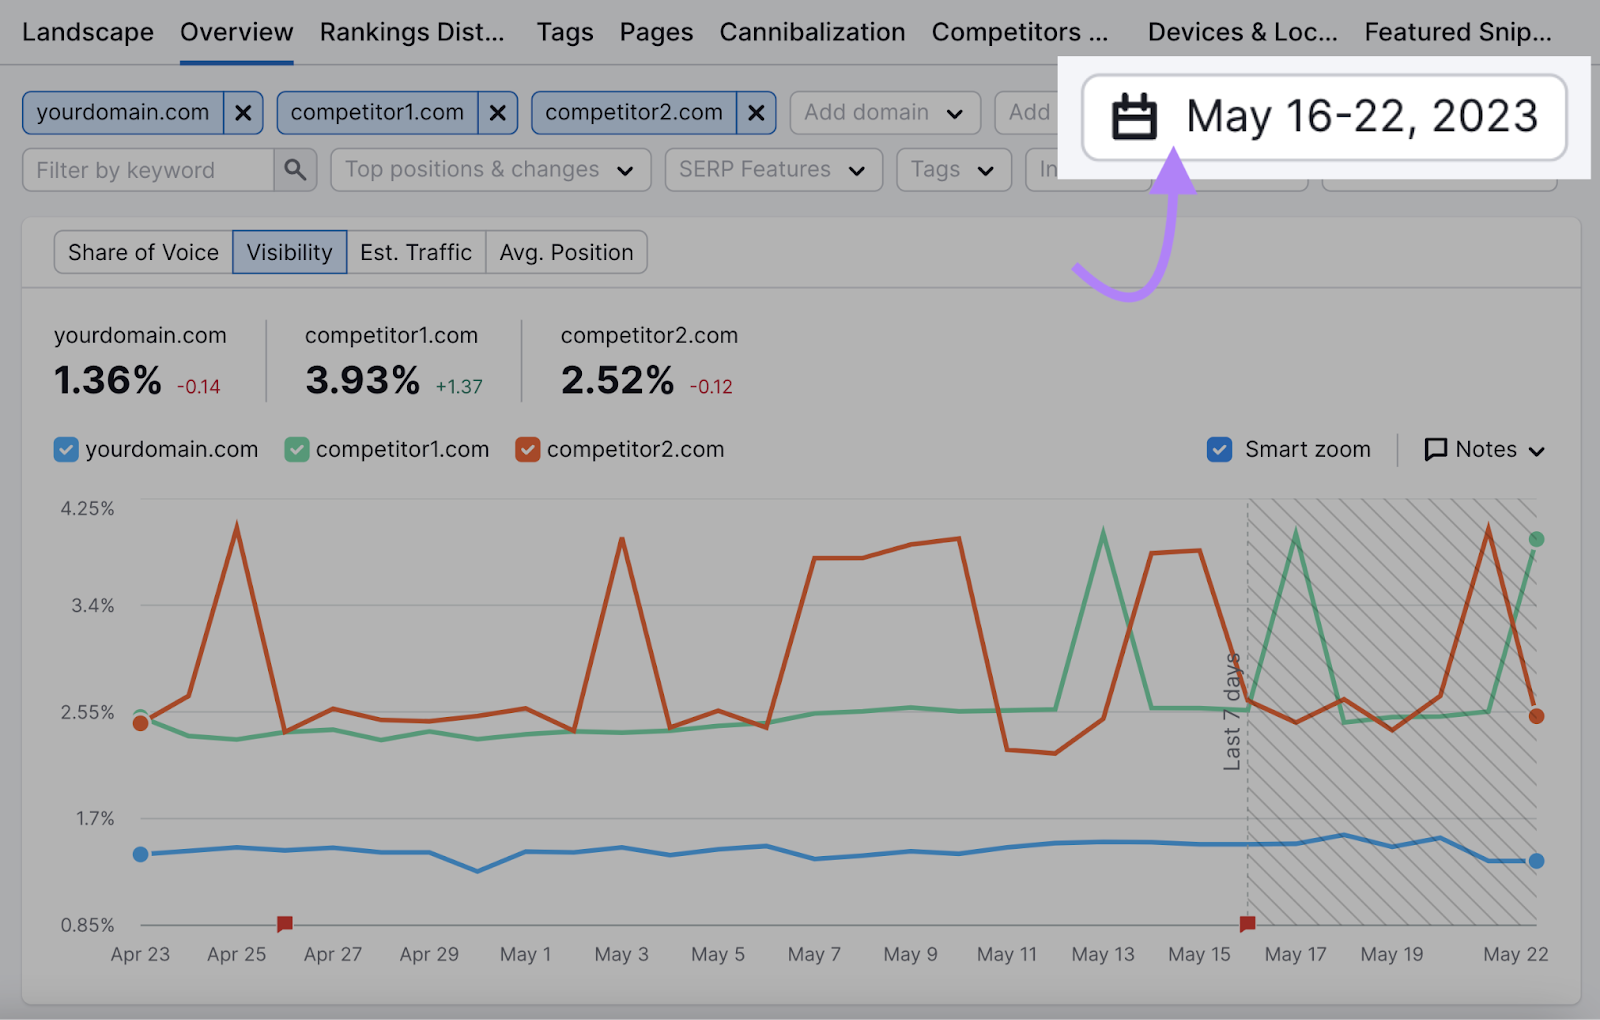Remove the competitor2.com domain chip

[x=755, y=112]
